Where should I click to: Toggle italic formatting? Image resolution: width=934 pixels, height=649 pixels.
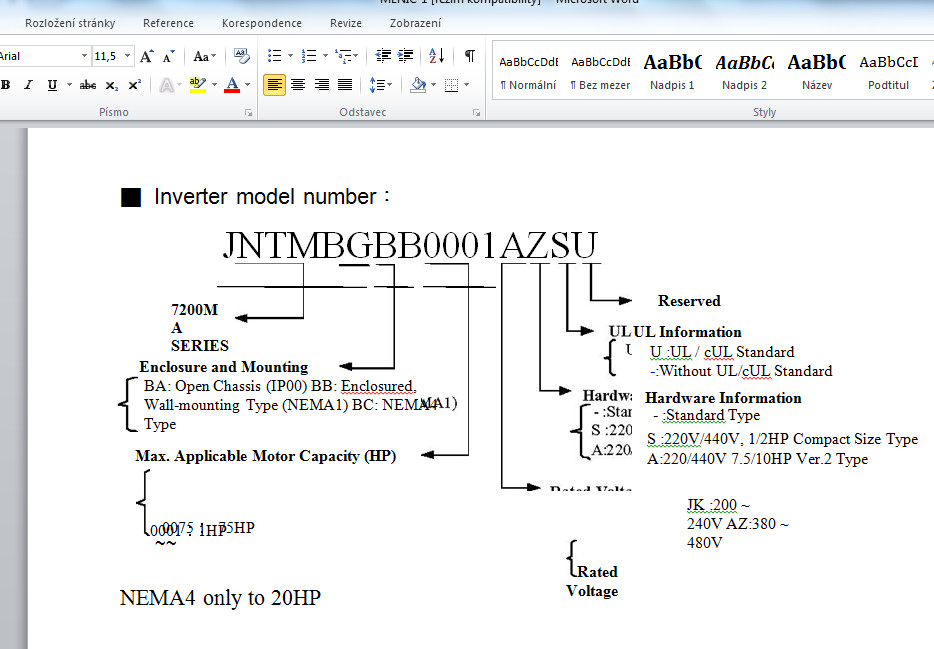[x=28, y=85]
